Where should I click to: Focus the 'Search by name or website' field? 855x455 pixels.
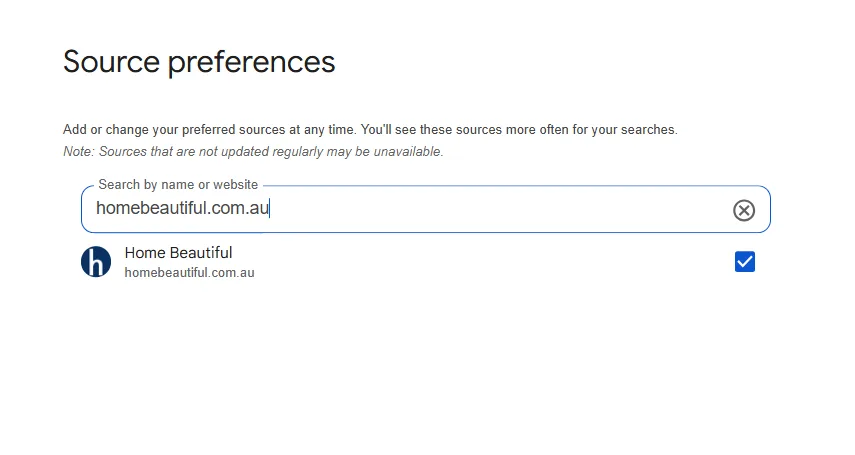point(420,209)
